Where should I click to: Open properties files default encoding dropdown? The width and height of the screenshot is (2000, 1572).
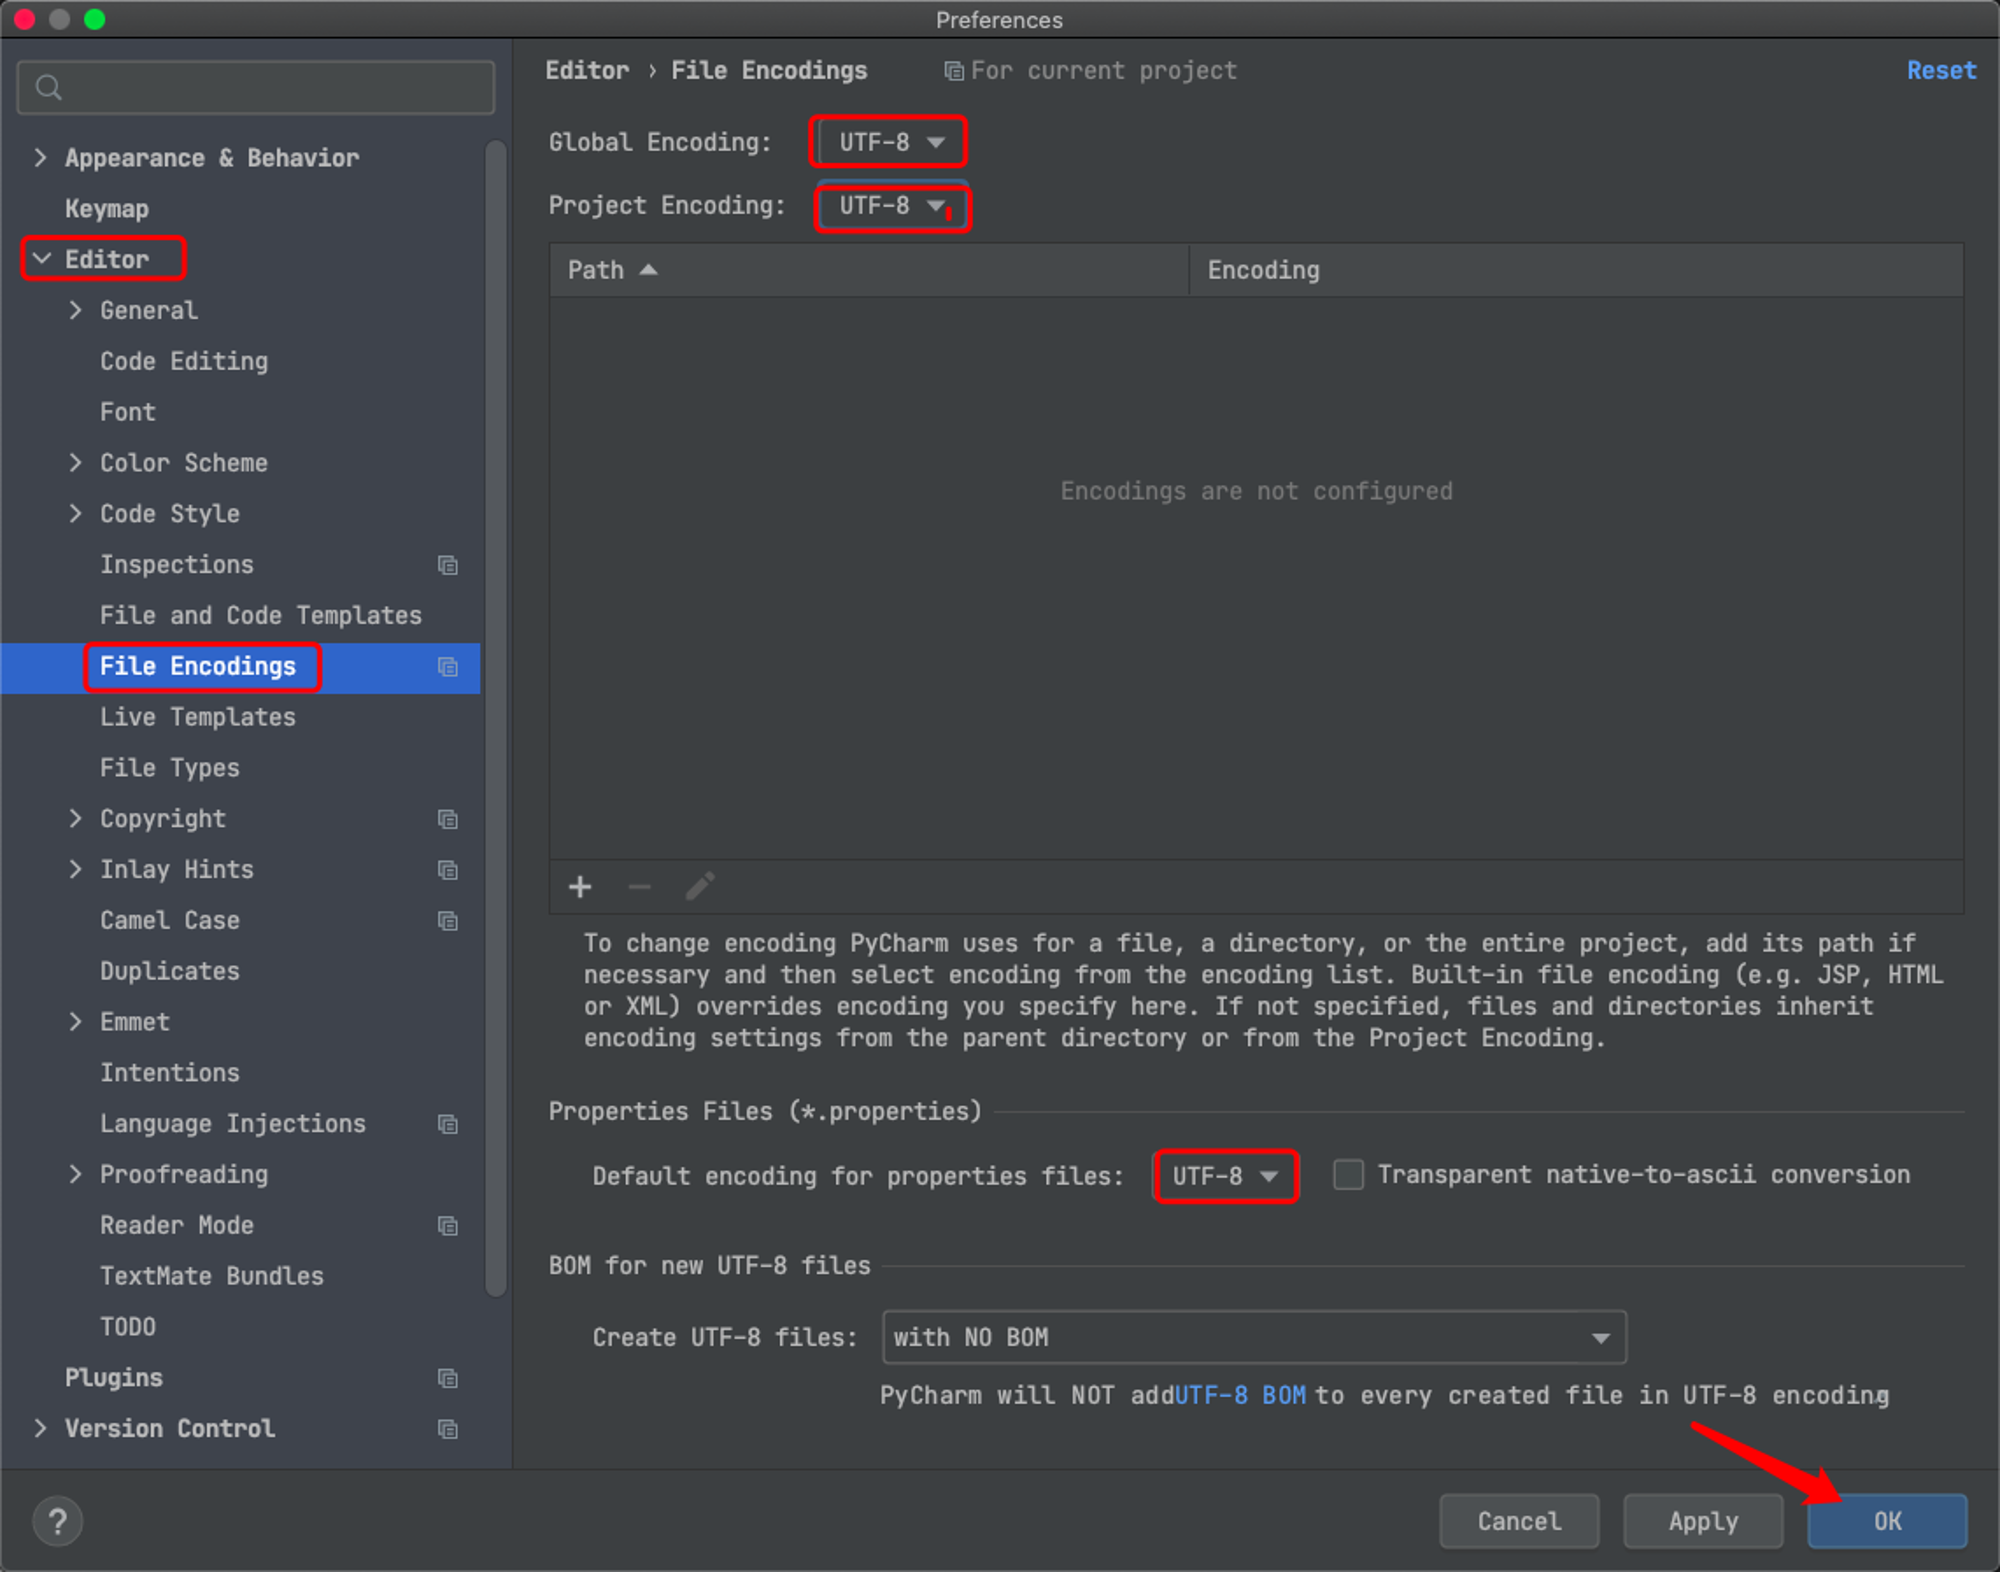pyautogui.click(x=1225, y=1176)
